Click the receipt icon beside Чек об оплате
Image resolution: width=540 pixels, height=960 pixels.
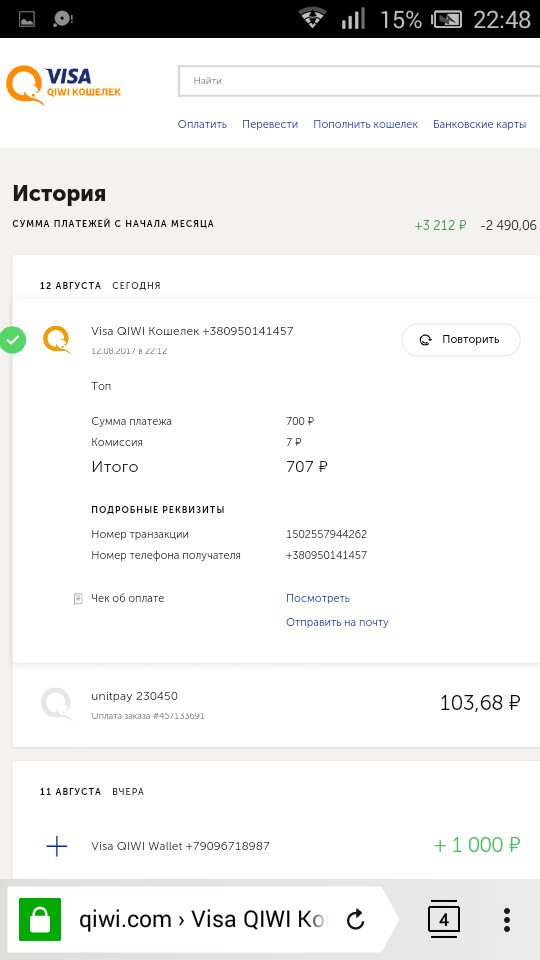click(x=78, y=599)
